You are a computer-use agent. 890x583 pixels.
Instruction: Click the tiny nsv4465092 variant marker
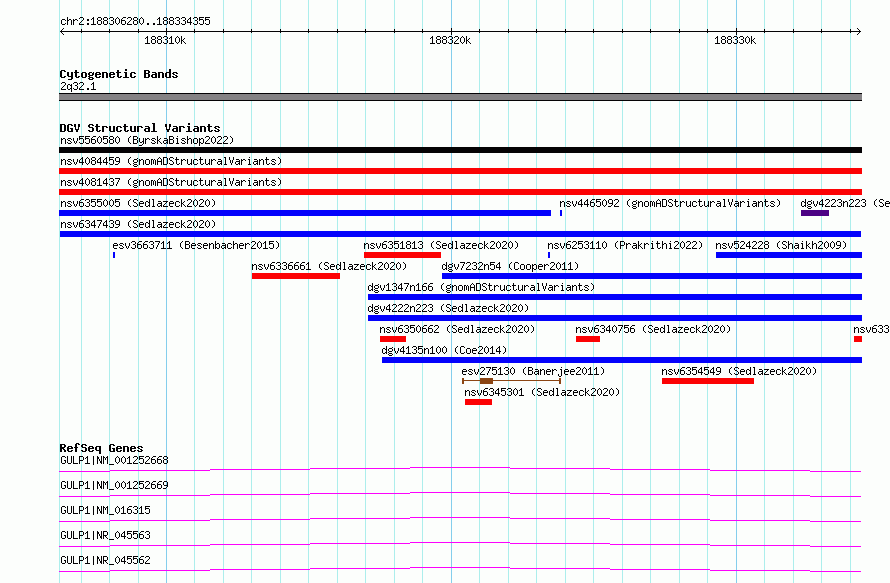tap(561, 213)
